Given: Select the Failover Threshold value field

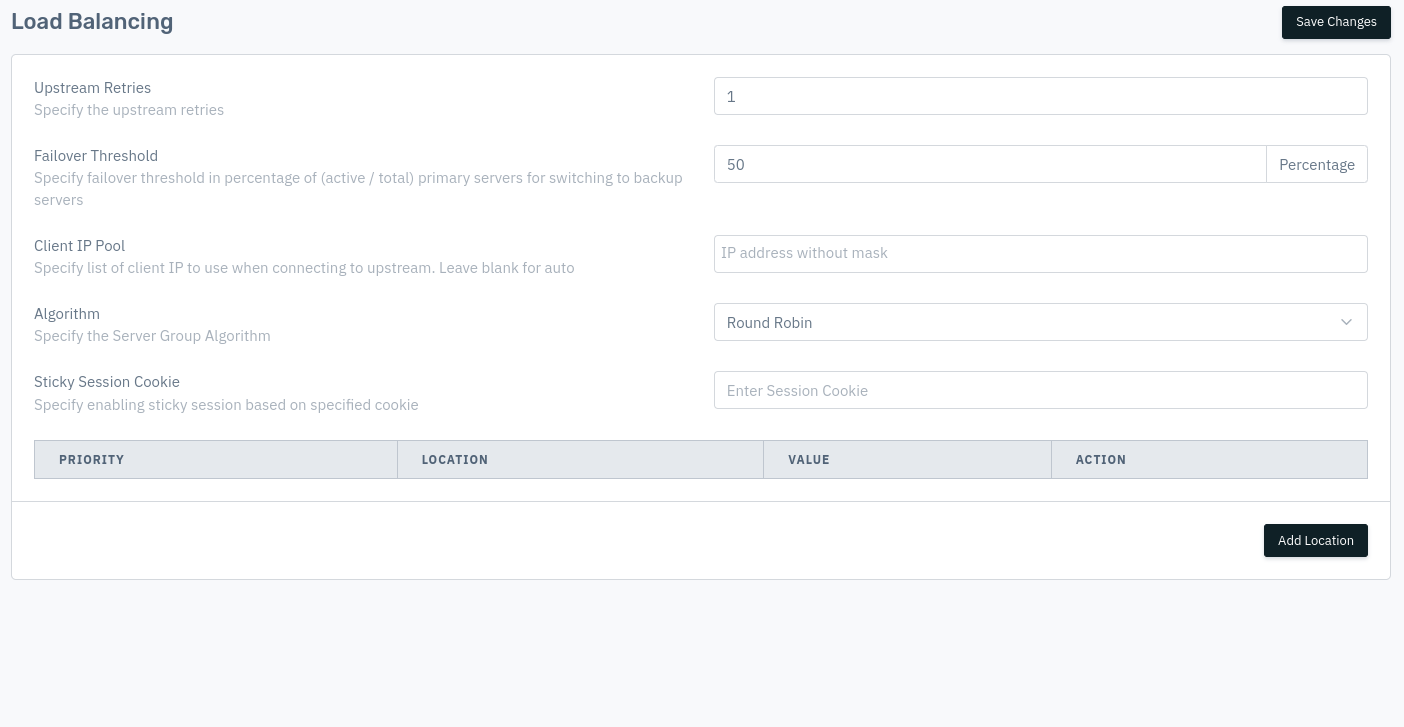Looking at the screenshot, I should (x=990, y=164).
